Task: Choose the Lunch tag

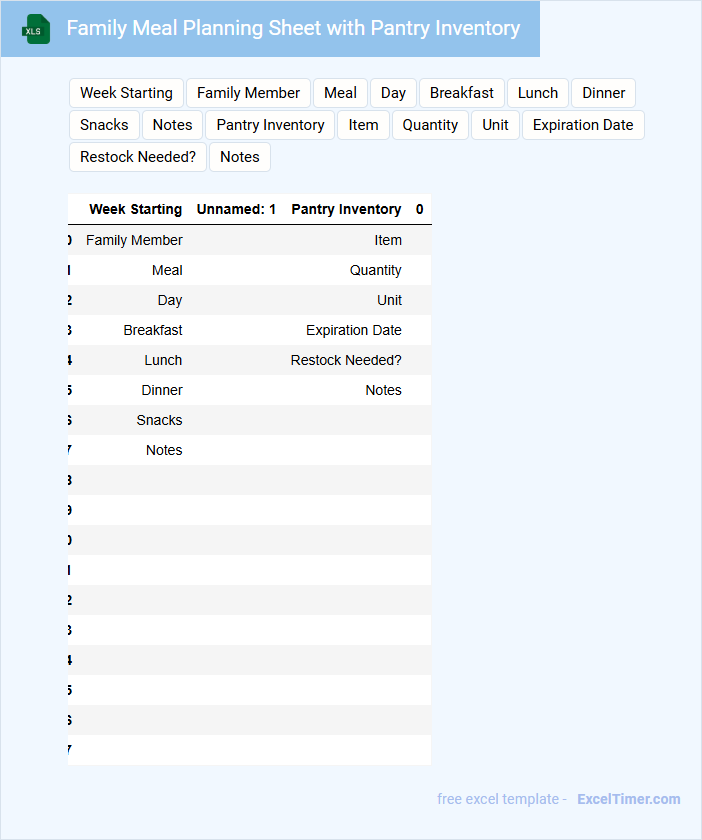Action: coord(537,93)
